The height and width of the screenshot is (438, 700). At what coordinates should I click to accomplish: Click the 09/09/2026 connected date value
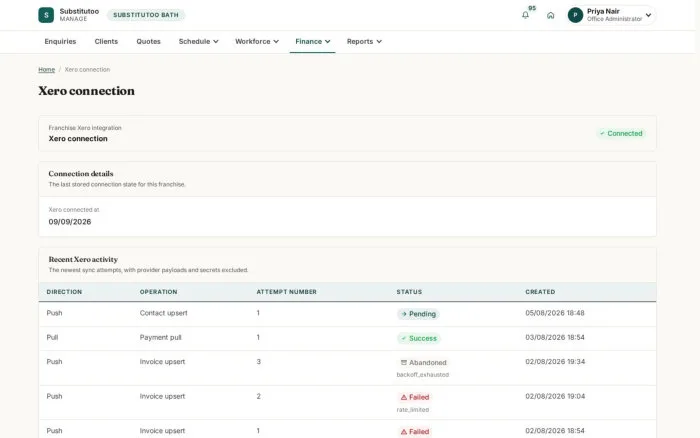(70, 222)
